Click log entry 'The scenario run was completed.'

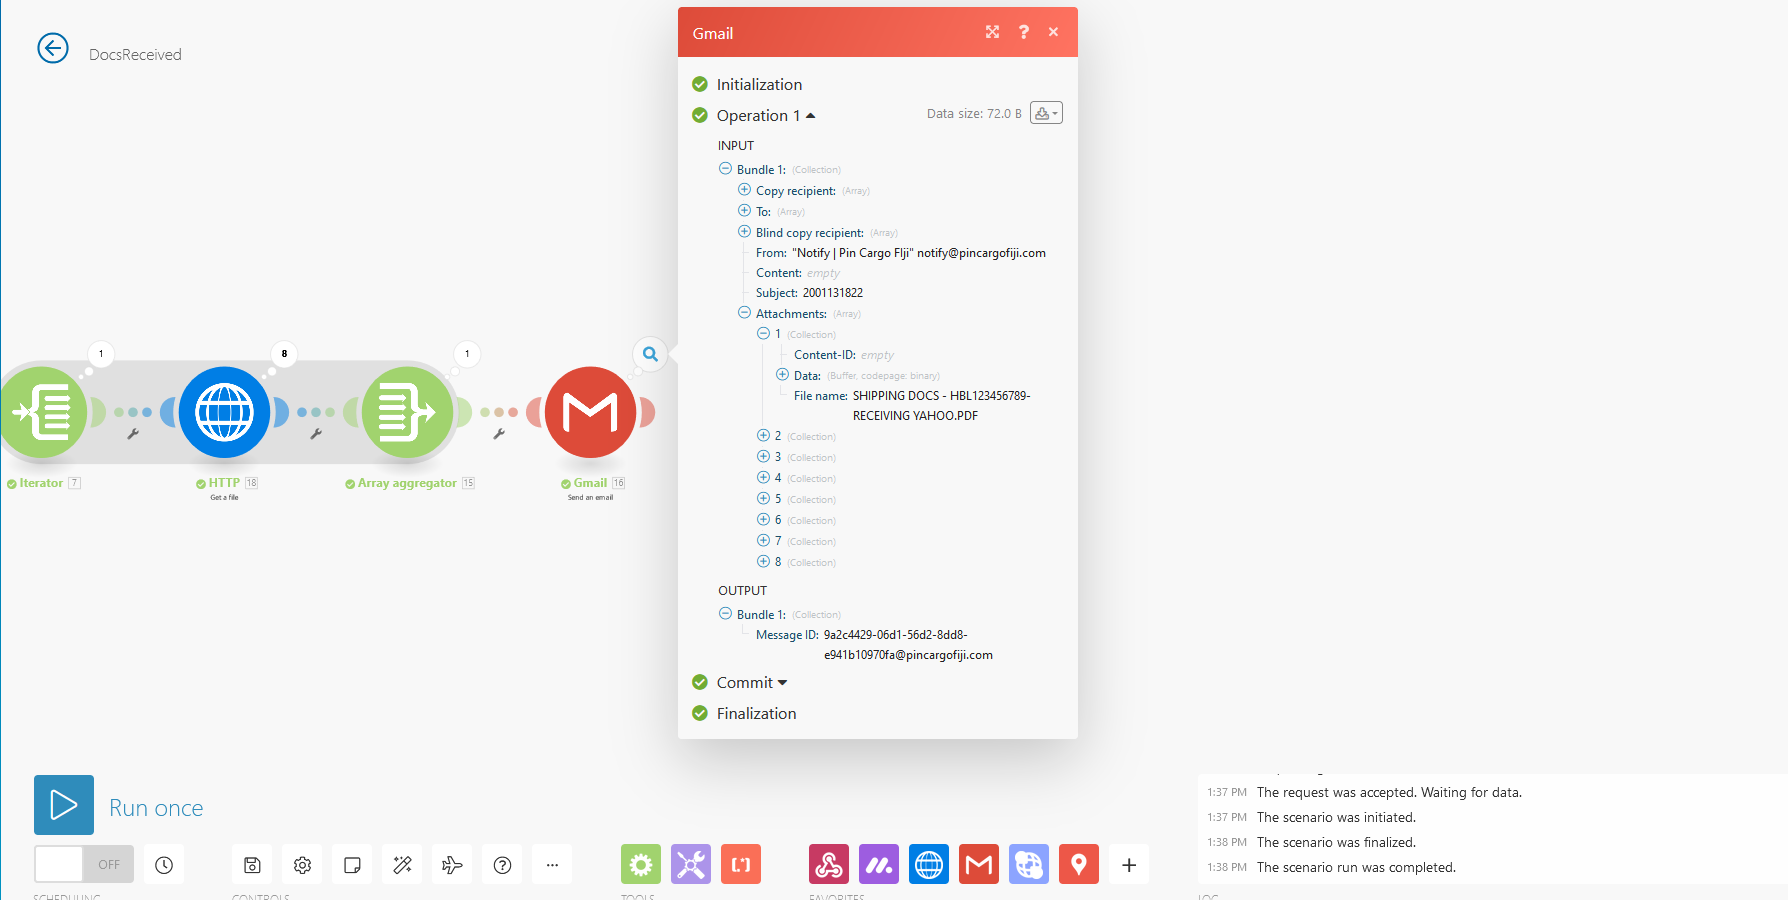pos(1356,867)
